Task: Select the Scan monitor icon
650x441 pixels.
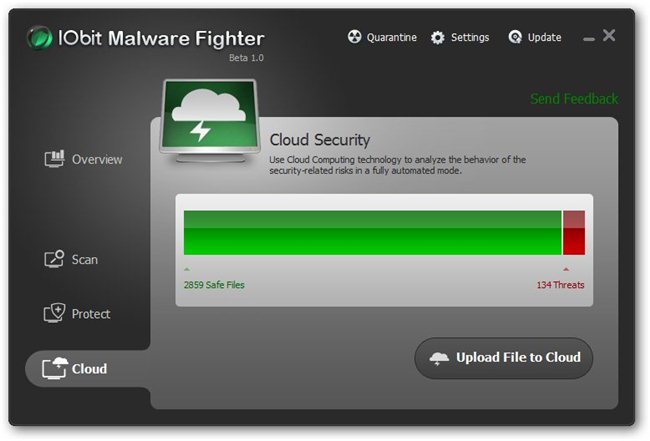Action: (x=54, y=259)
